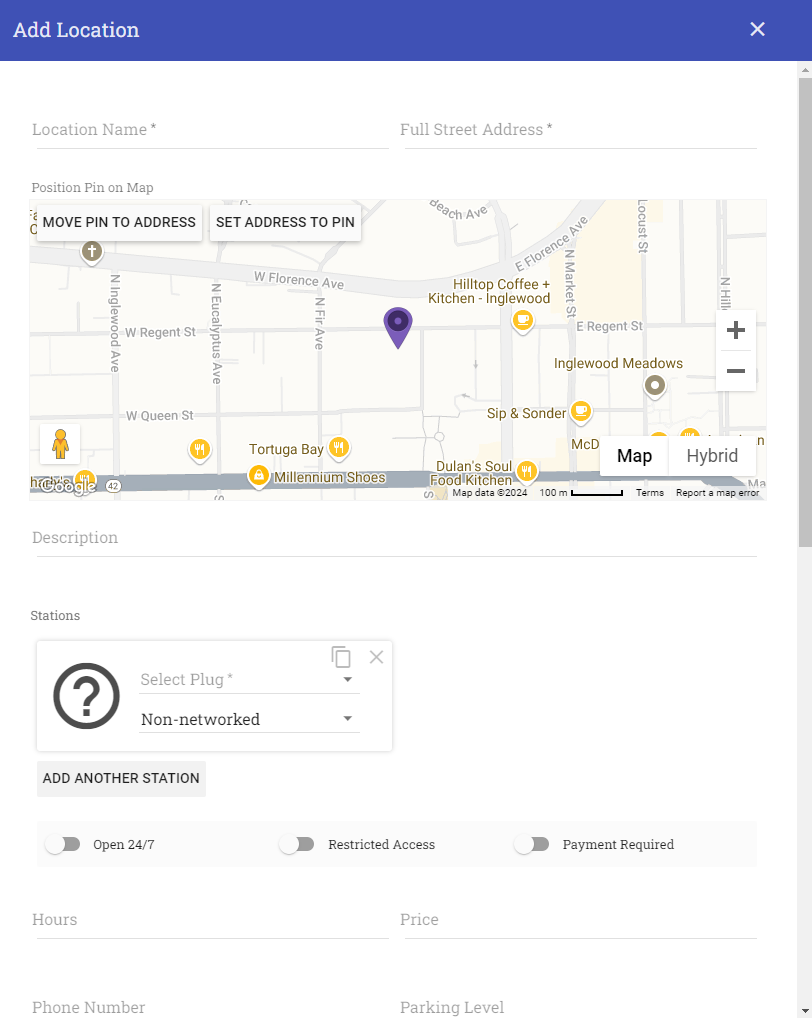The width and height of the screenshot is (812, 1018).
Task: Toggle the Open 24/7 switch
Action: [63, 844]
